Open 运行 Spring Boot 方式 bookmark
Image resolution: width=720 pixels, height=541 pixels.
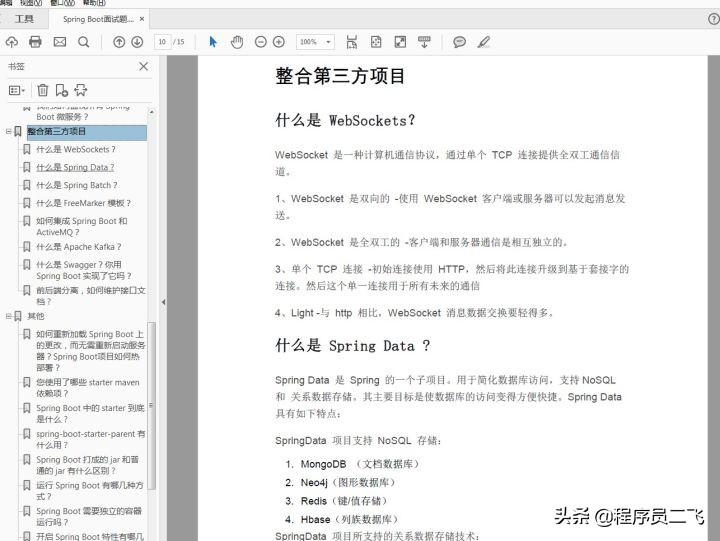point(90,490)
